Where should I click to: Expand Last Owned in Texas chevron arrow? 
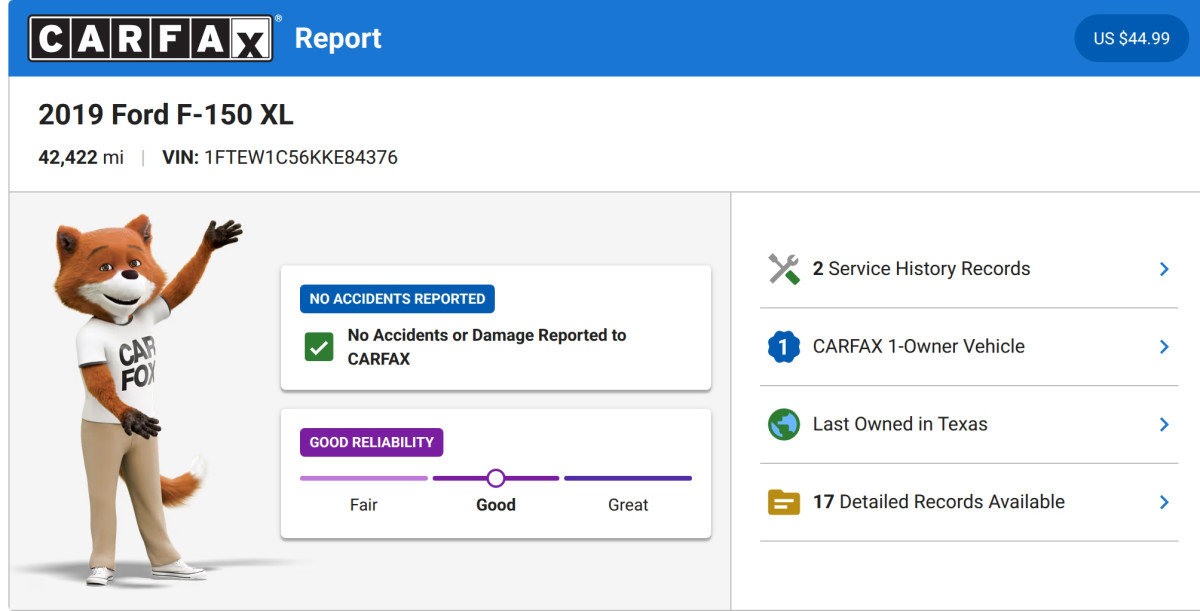(1164, 424)
